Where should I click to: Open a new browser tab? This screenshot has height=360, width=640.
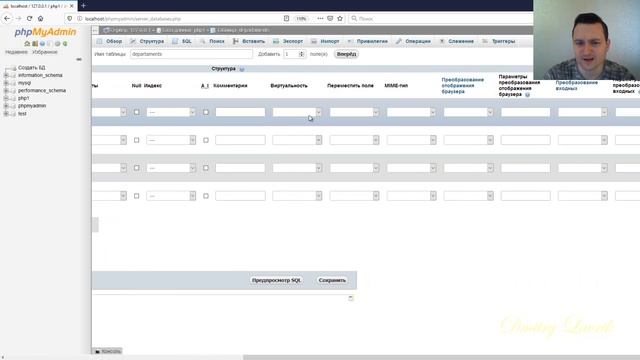tap(83, 6)
